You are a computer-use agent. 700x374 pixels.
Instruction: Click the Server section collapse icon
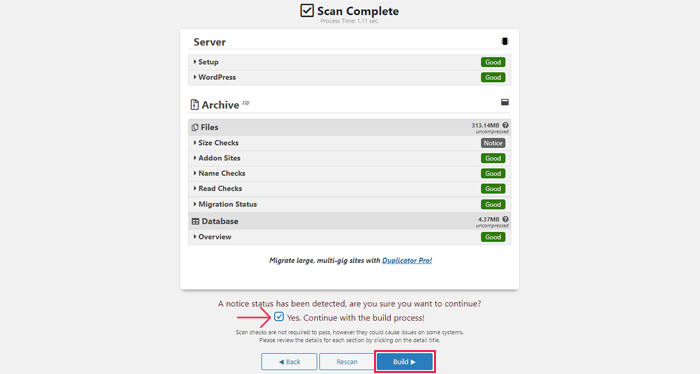(x=504, y=42)
